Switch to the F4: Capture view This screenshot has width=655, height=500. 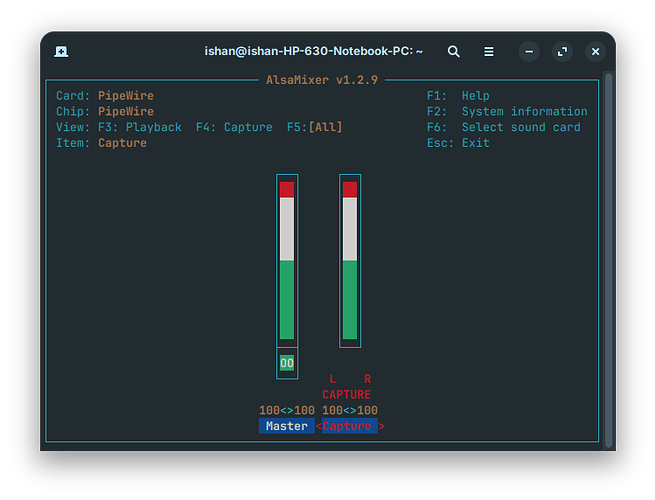(234, 127)
